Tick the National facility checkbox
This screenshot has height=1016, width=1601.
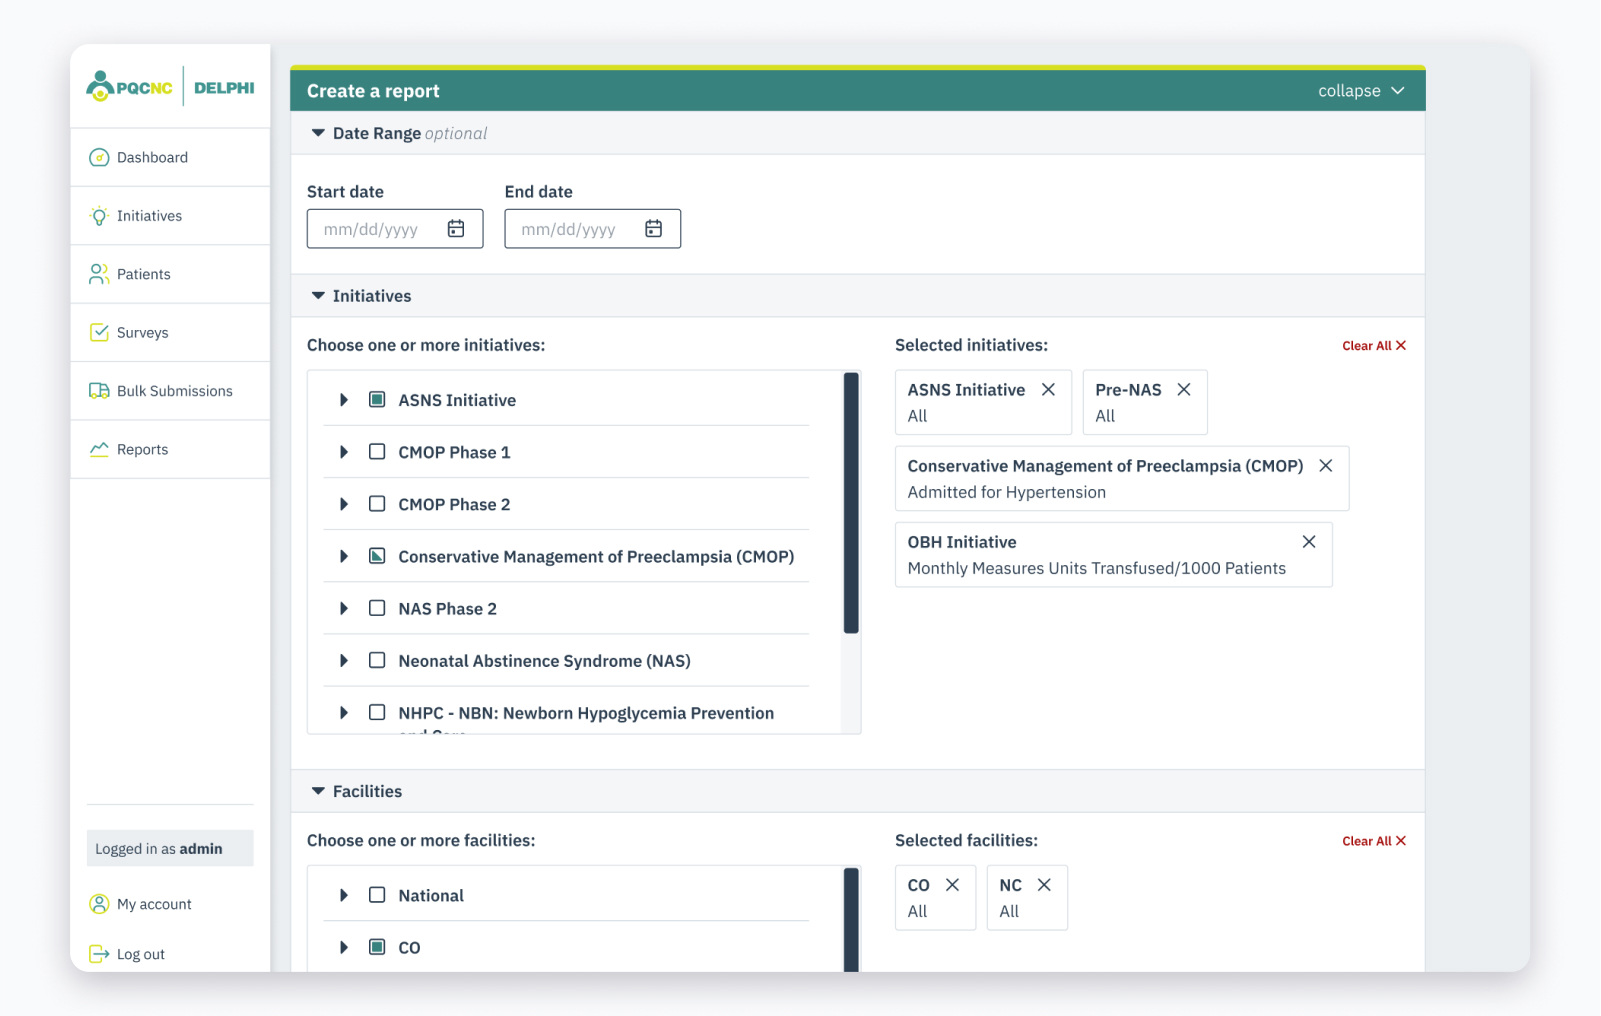377,895
